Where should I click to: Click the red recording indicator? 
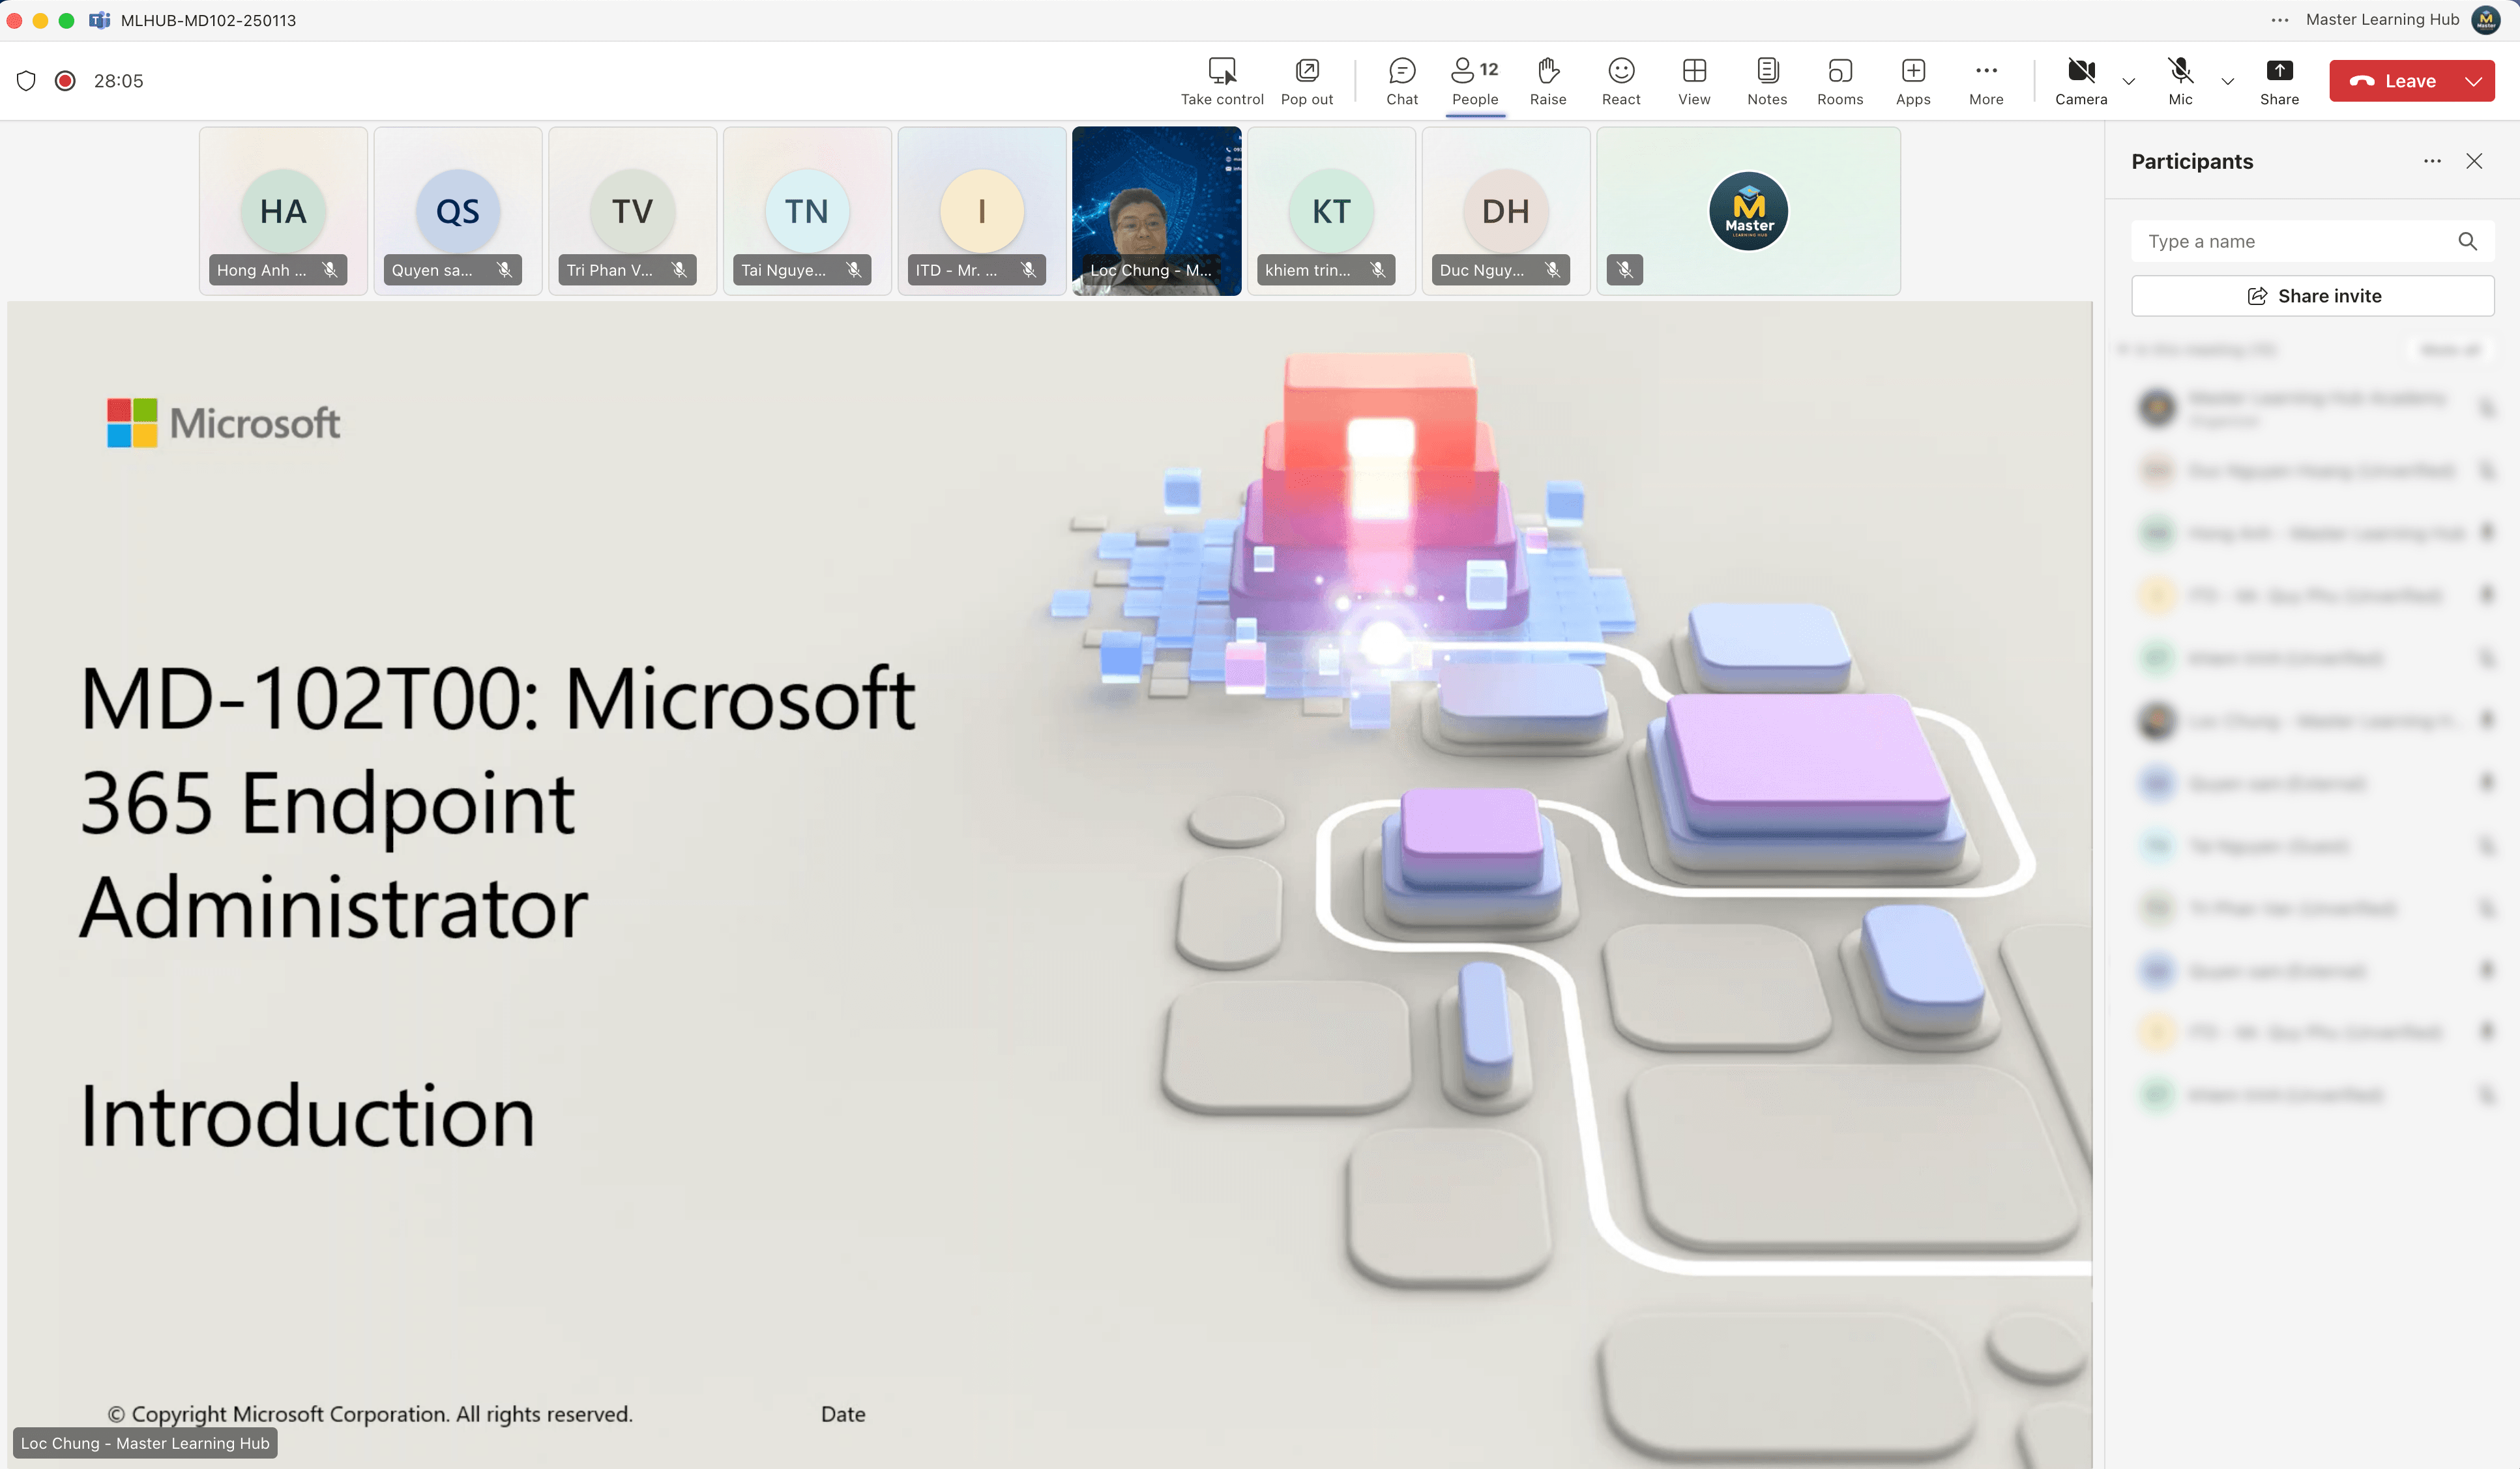pyautogui.click(x=65, y=81)
